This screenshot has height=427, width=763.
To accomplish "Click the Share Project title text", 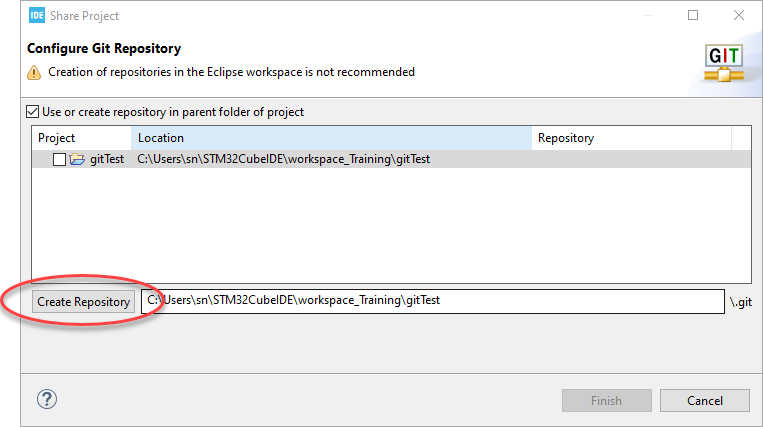I will pos(84,16).
